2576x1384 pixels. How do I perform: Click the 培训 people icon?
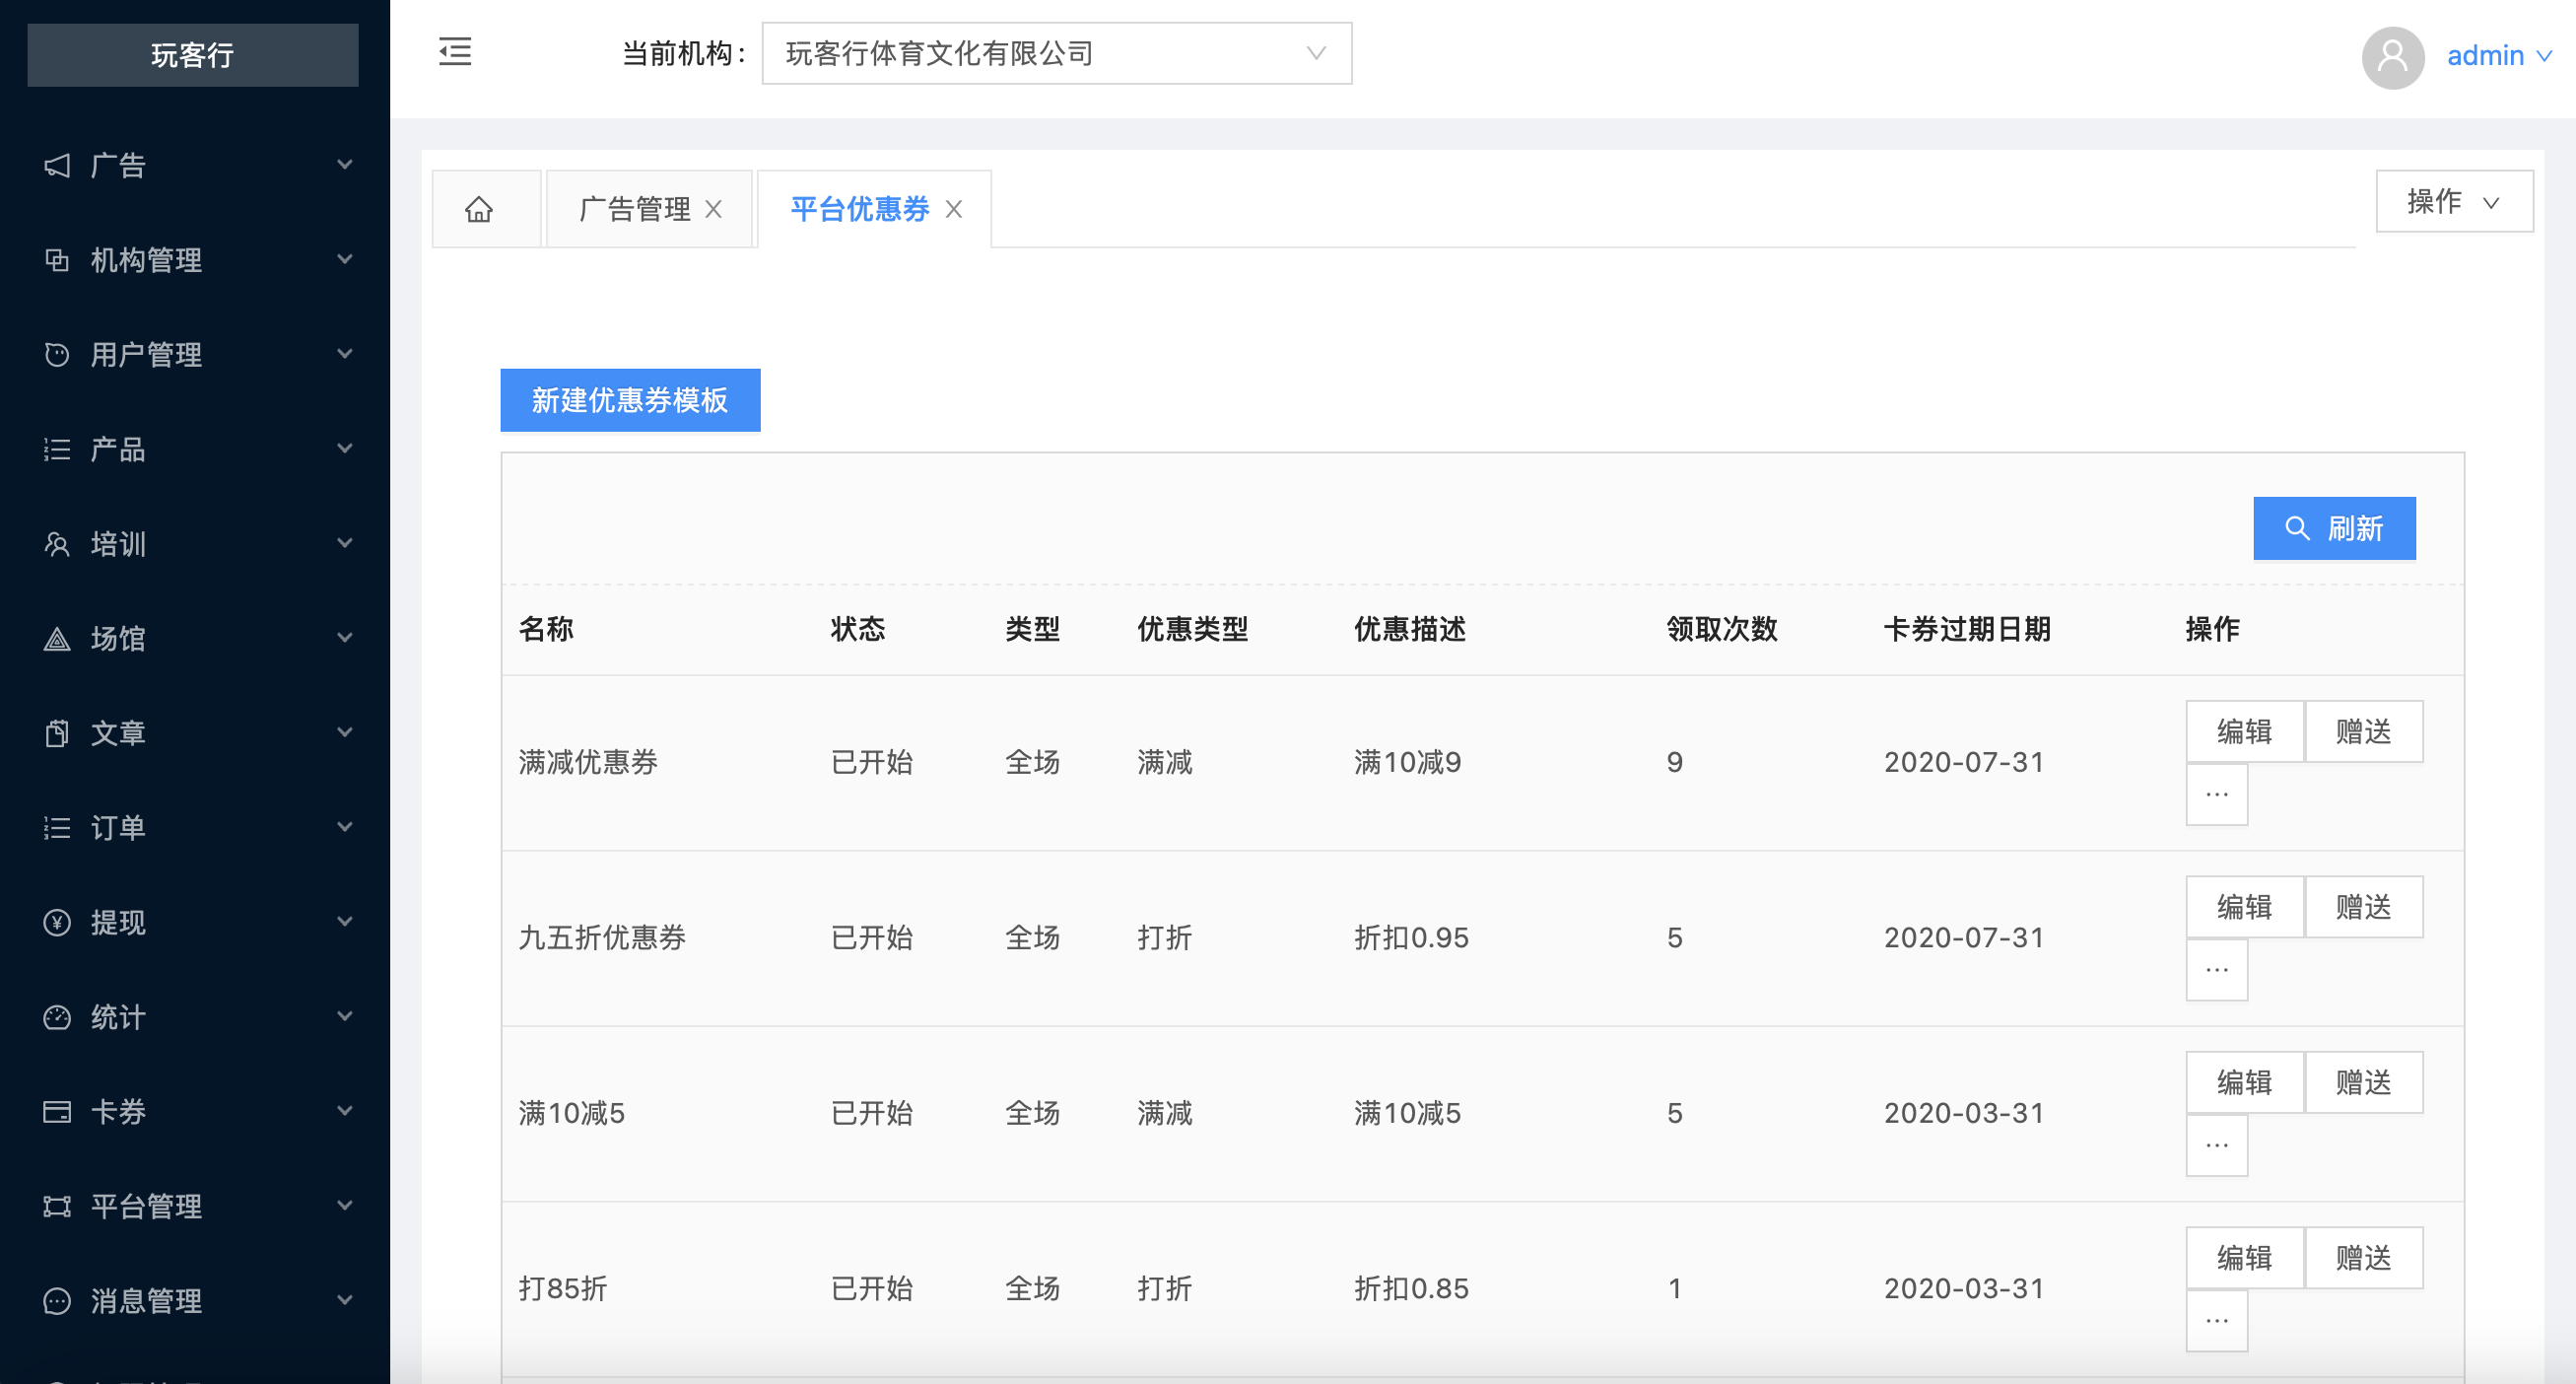pos(57,544)
